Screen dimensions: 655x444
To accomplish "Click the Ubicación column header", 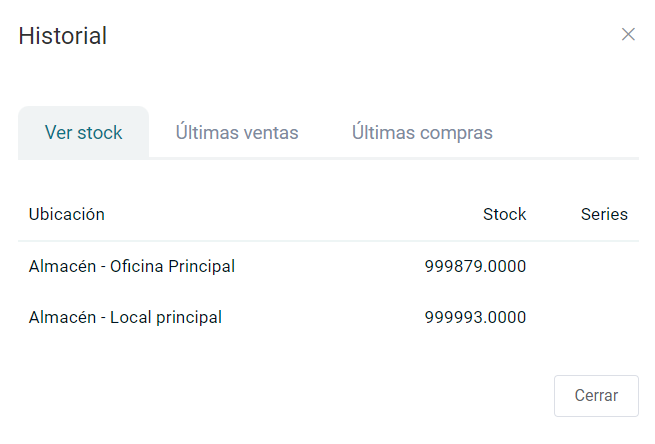I will [x=67, y=214].
